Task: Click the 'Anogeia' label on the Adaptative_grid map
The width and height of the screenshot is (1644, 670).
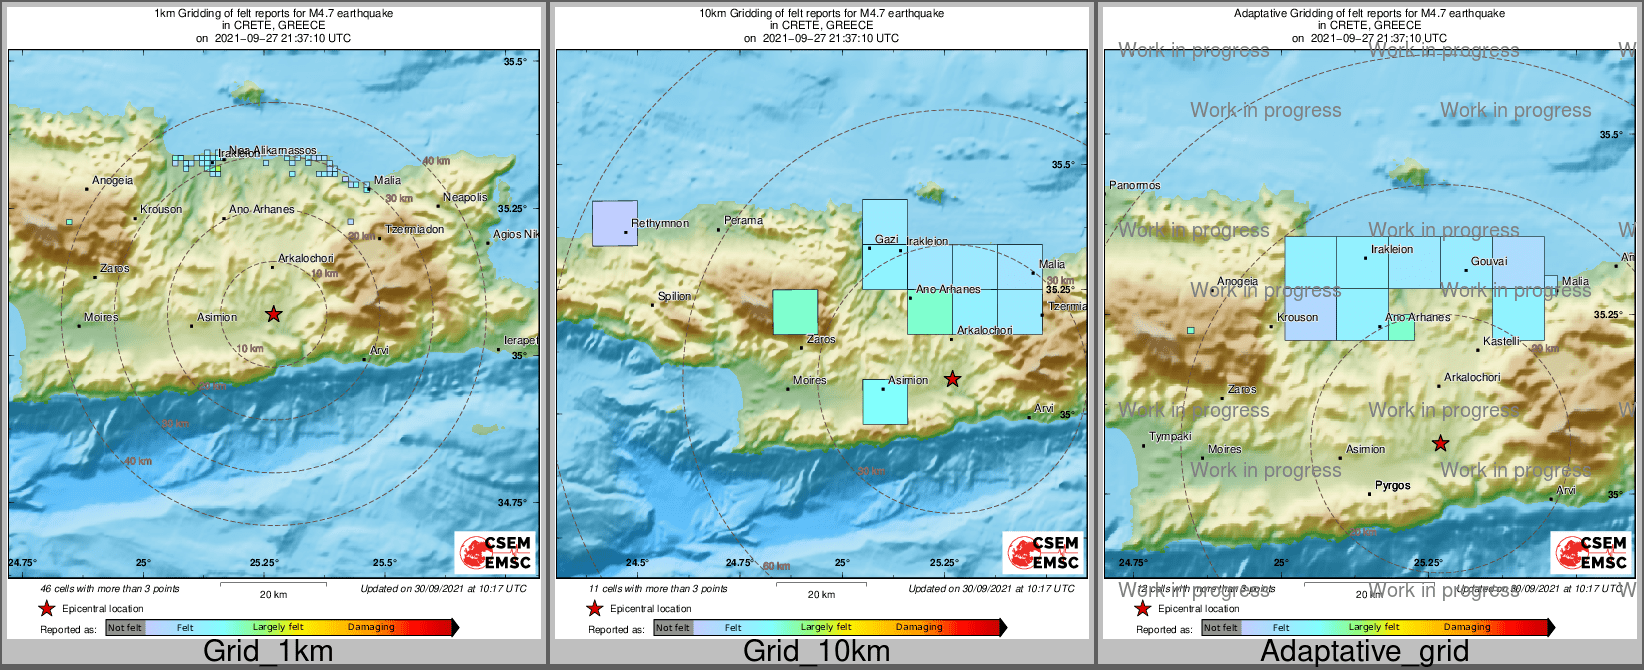Action: click(1238, 282)
